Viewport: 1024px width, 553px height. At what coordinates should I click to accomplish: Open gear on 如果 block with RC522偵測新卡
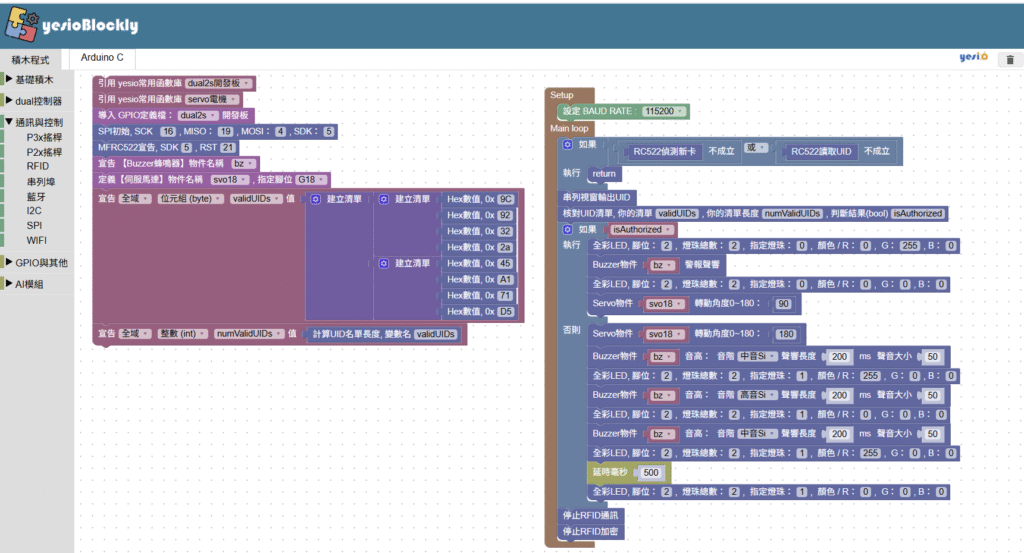click(568, 144)
